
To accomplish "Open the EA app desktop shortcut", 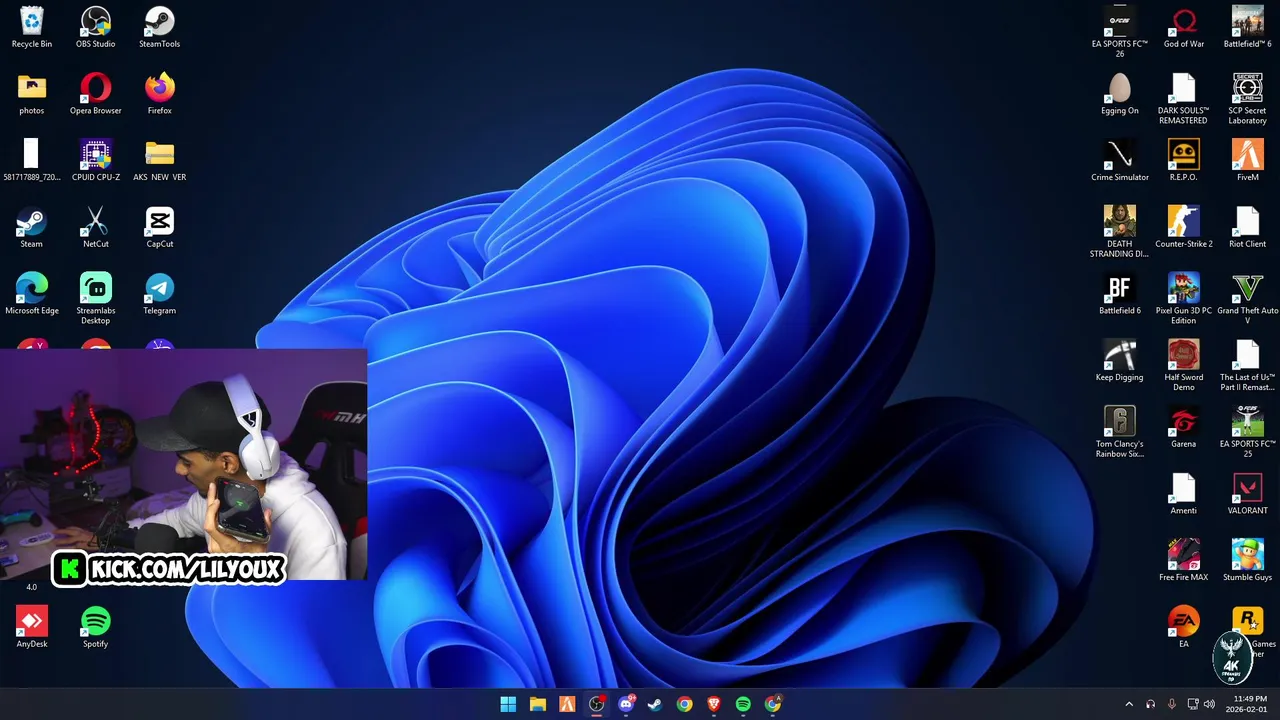I will click(1184, 627).
